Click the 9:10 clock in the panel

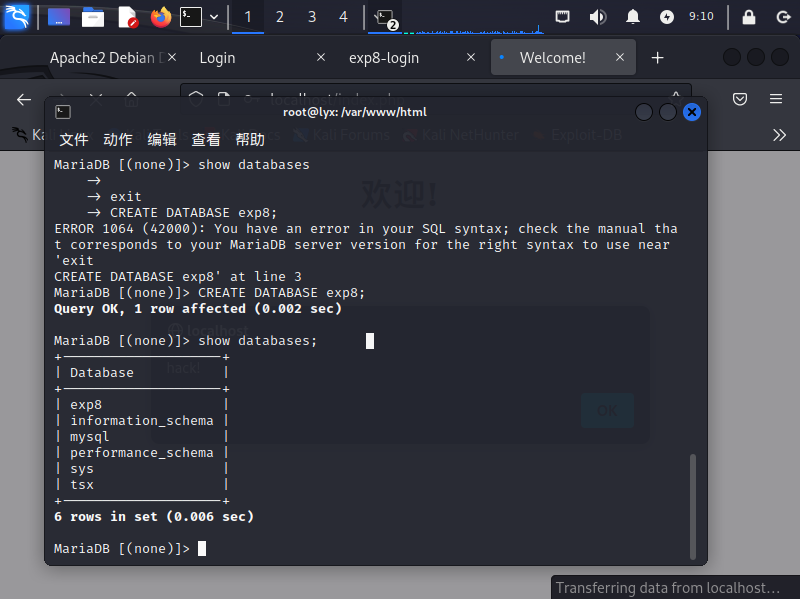tap(701, 16)
